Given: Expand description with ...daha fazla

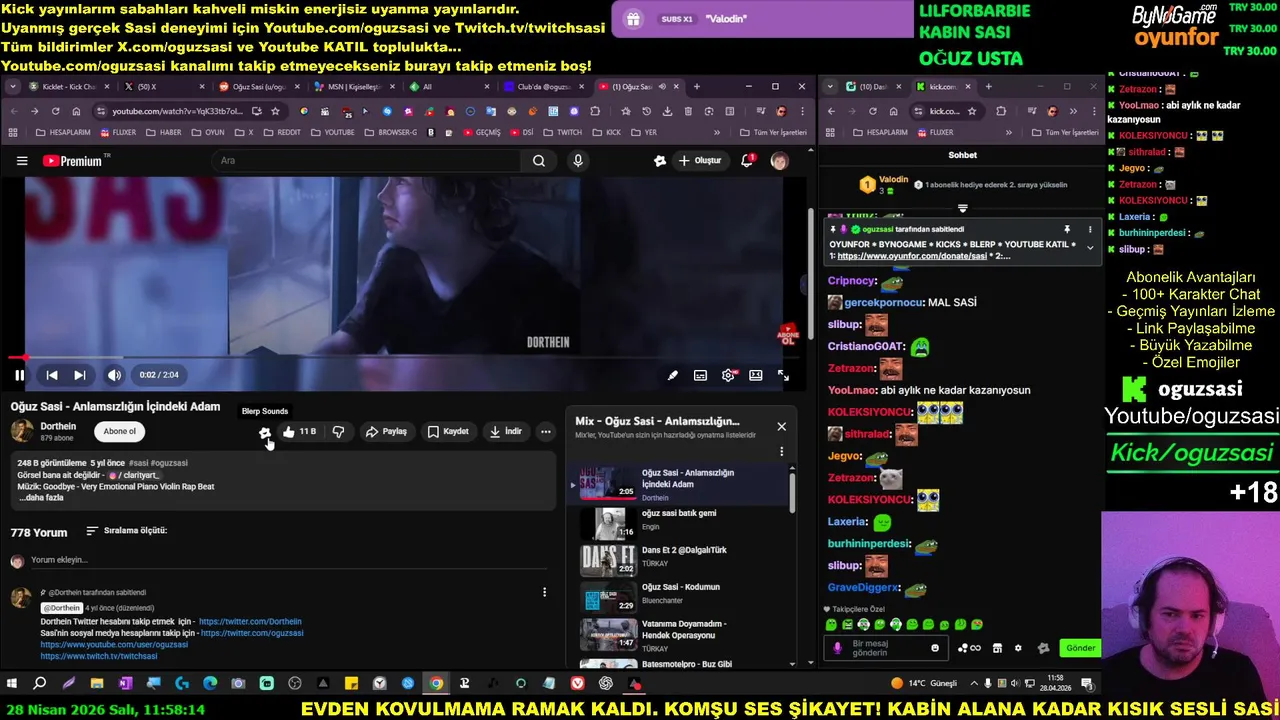Looking at the screenshot, I should (x=40, y=498).
